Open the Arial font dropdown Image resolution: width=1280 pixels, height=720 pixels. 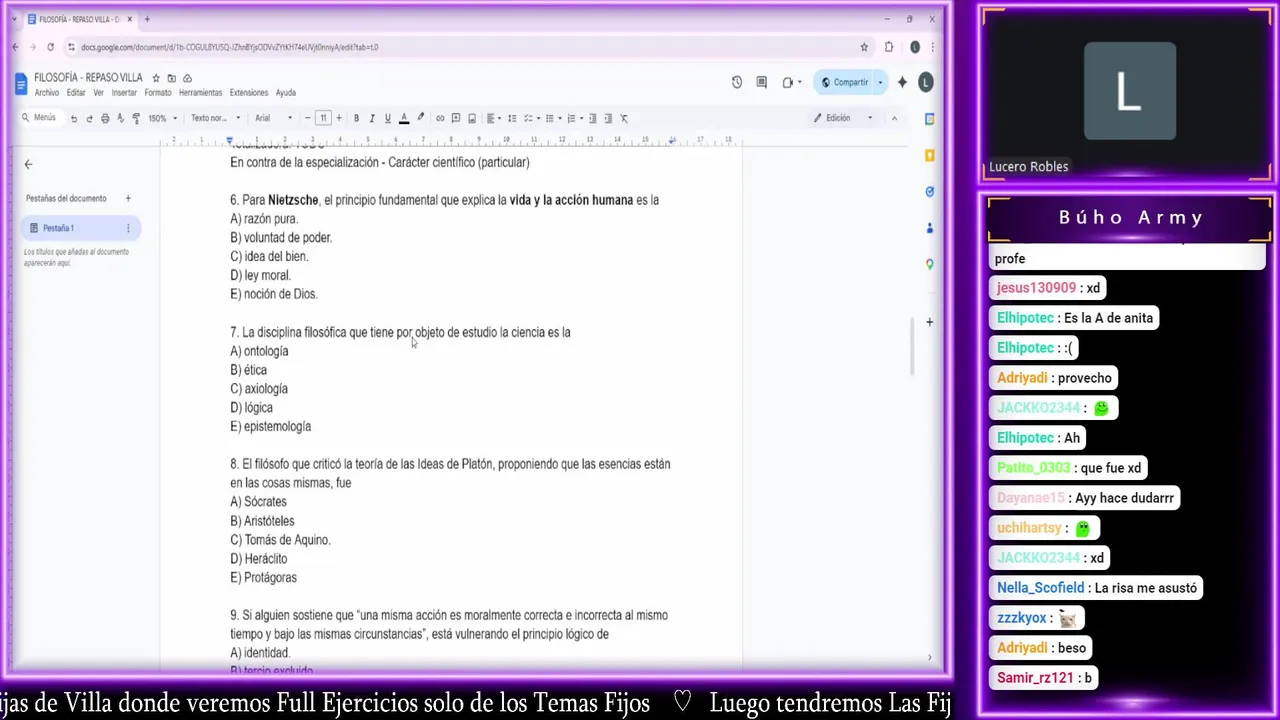(x=273, y=118)
